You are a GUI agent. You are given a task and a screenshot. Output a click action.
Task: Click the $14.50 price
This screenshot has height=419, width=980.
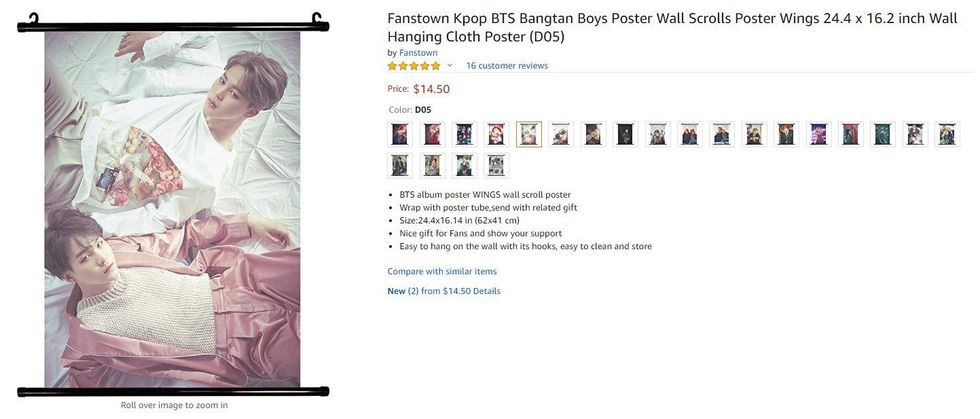[431, 89]
